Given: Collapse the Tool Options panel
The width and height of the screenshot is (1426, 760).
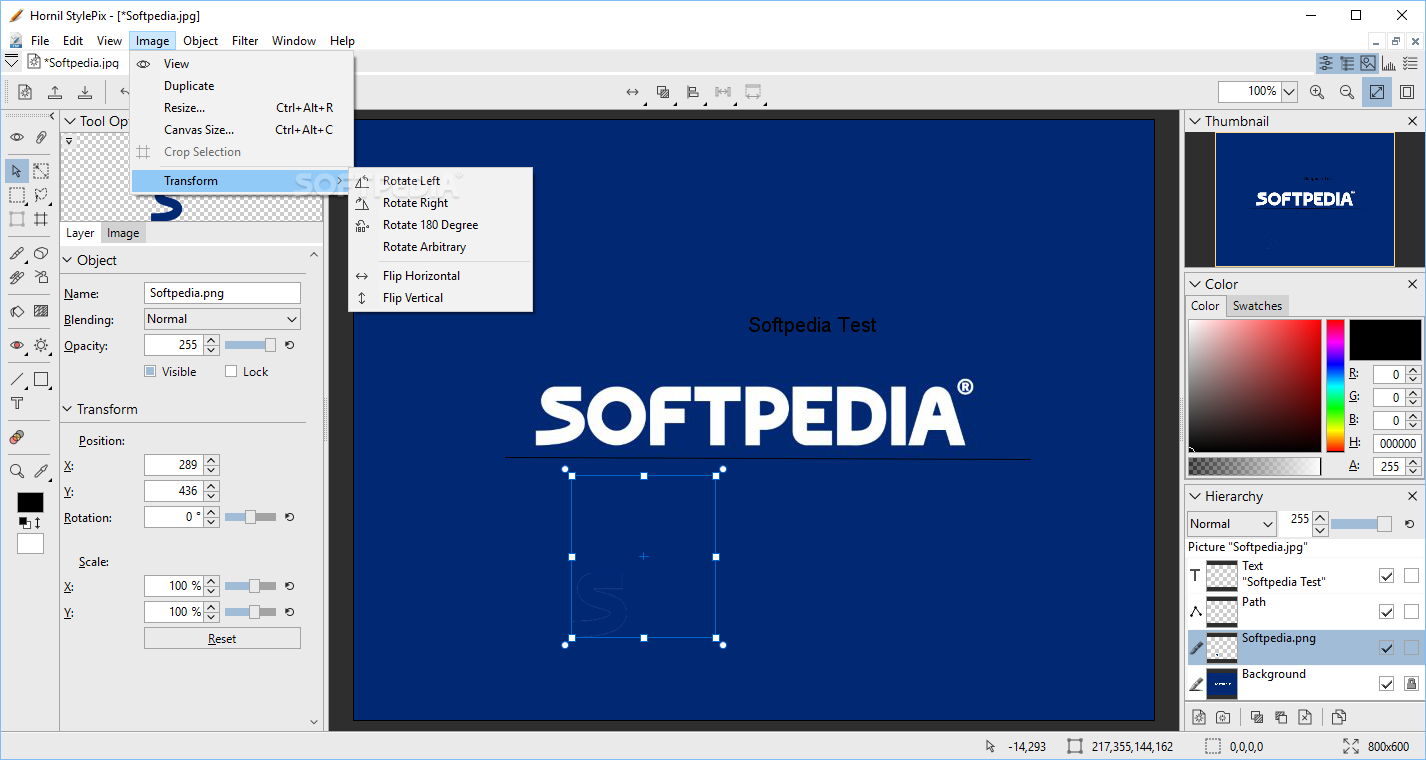Looking at the screenshot, I should point(69,121).
